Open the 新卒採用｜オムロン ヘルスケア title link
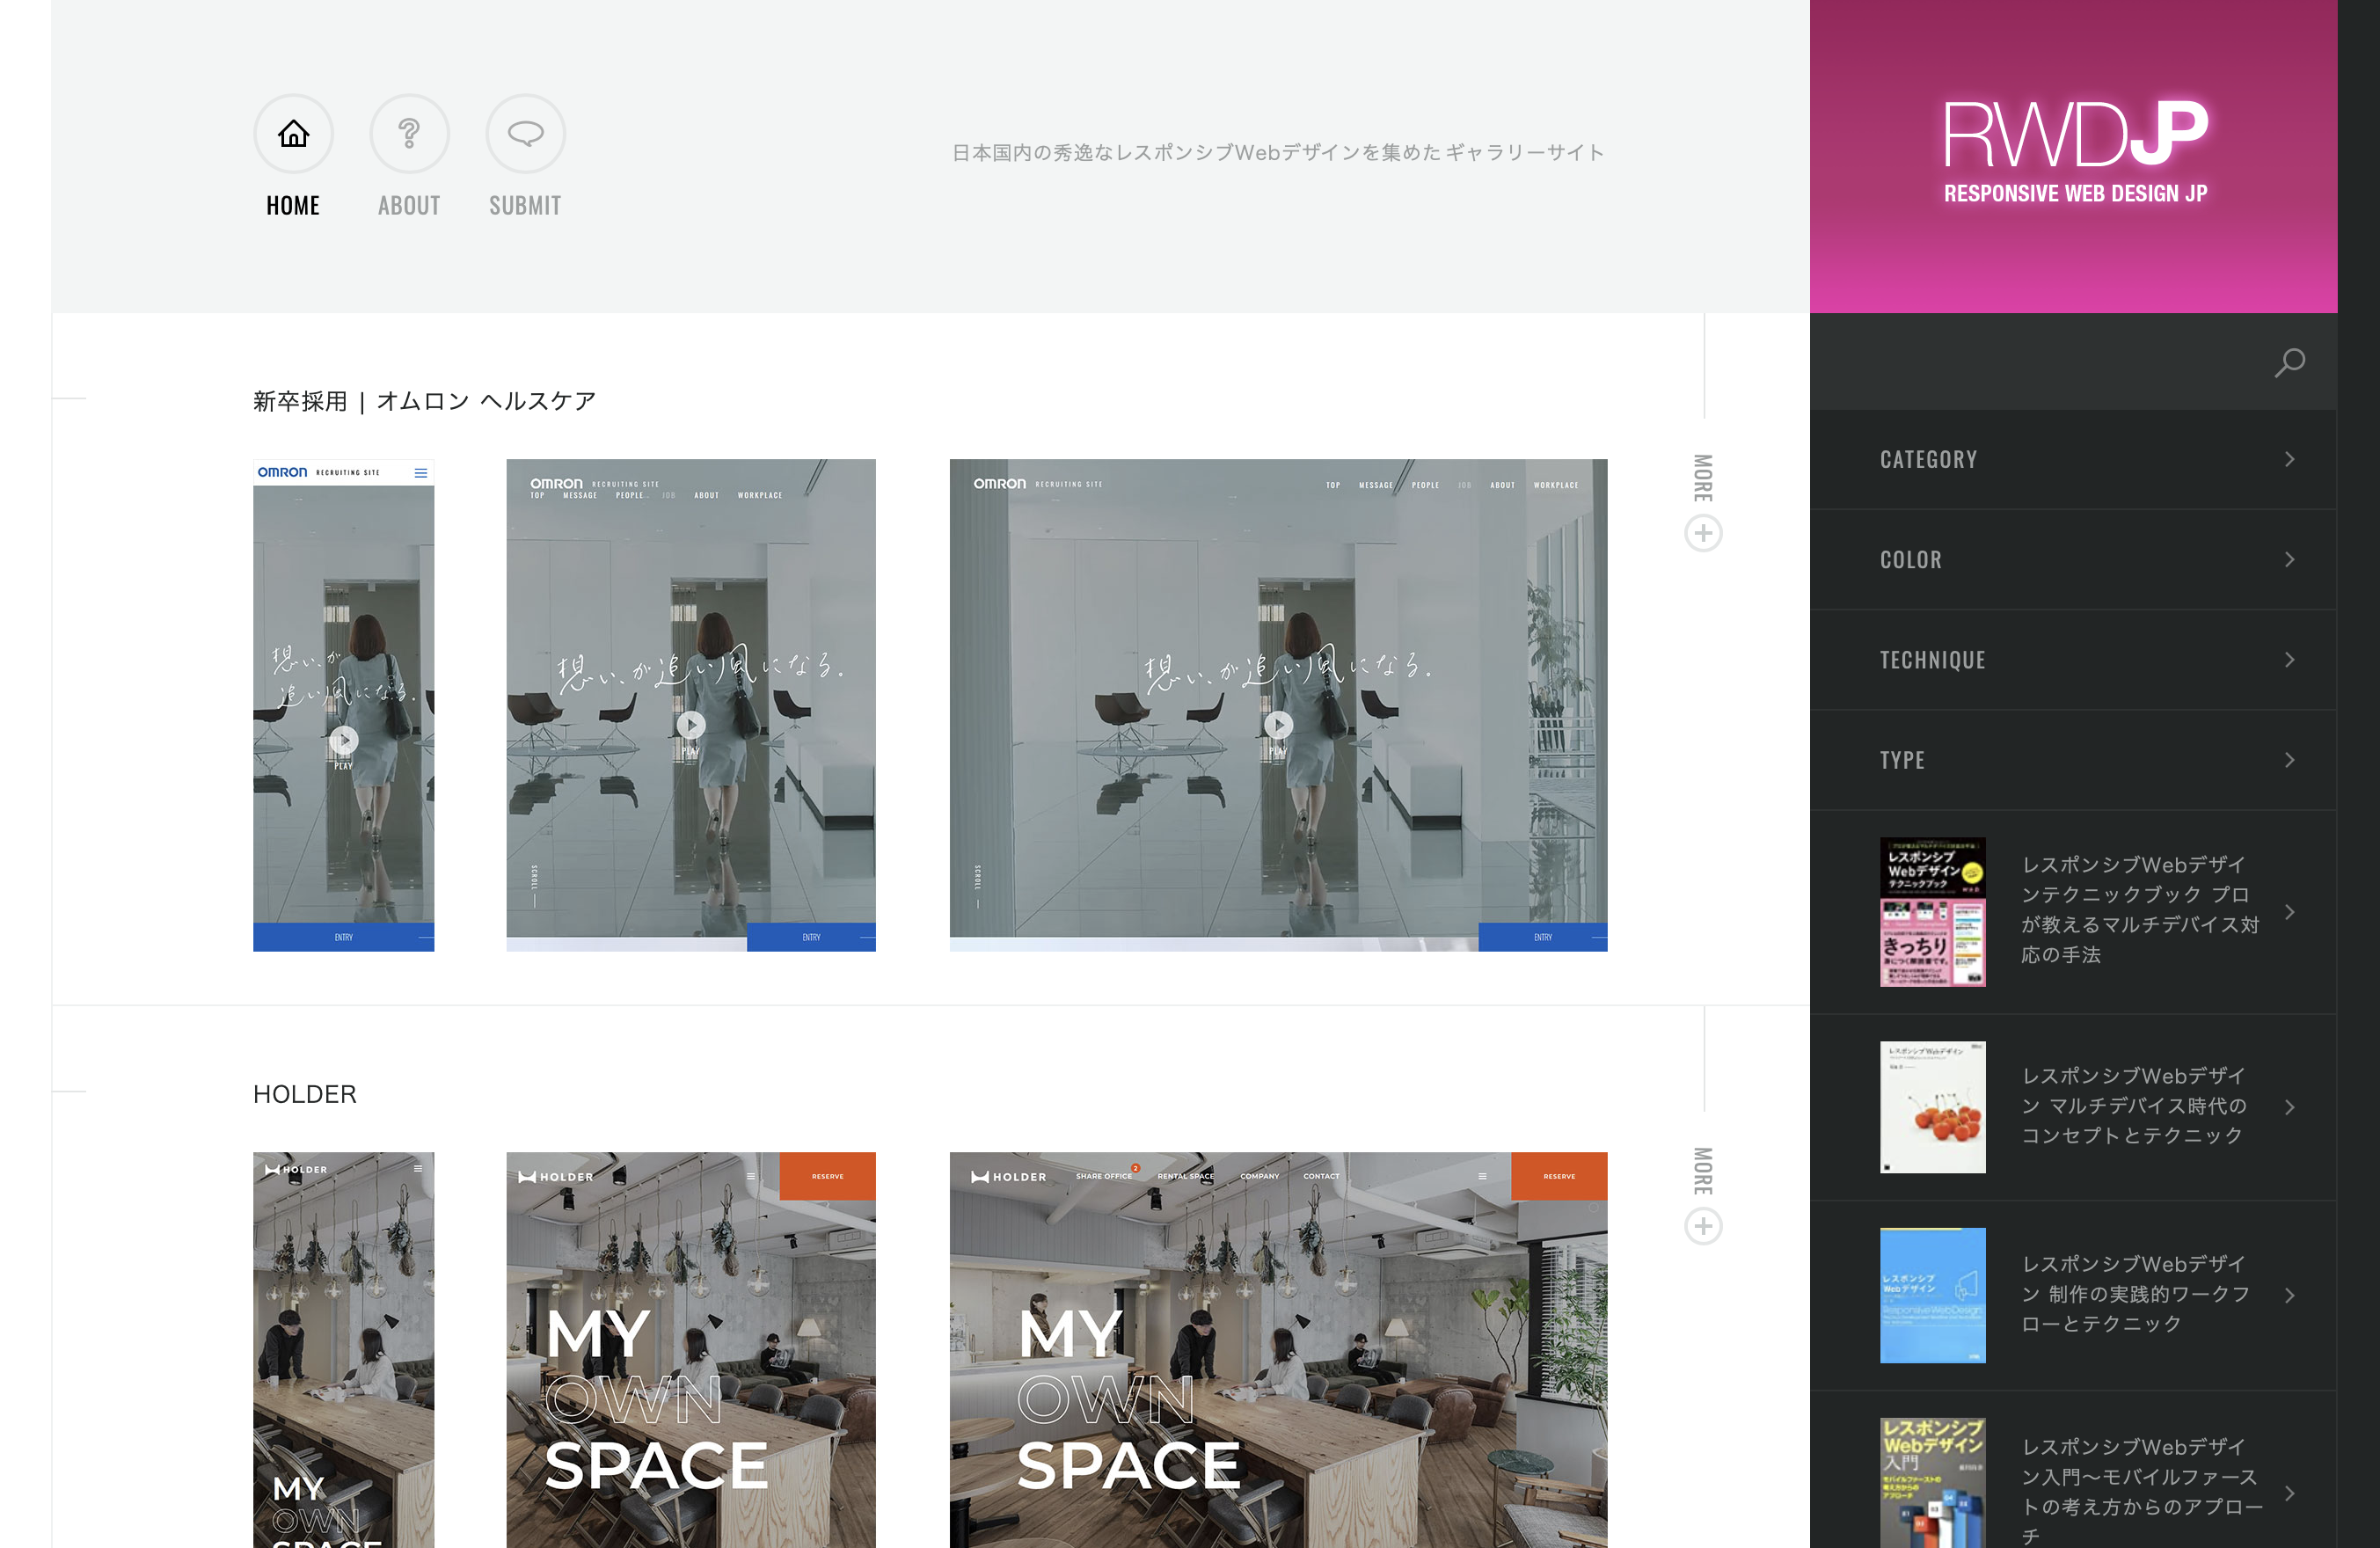2380x1548 pixels. [x=424, y=401]
